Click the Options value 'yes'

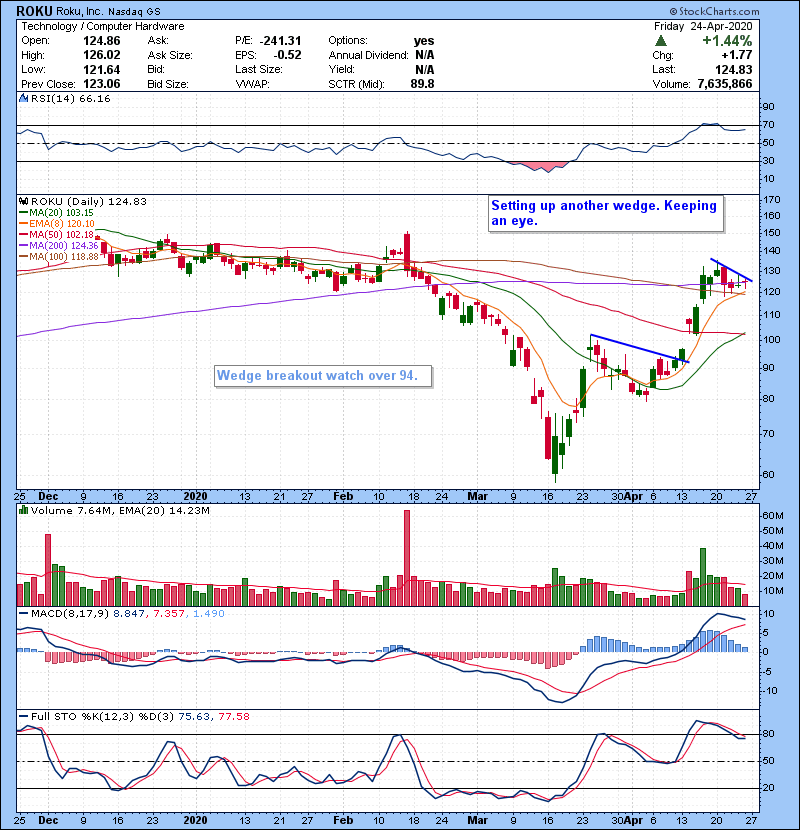click(x=424, y=41)
